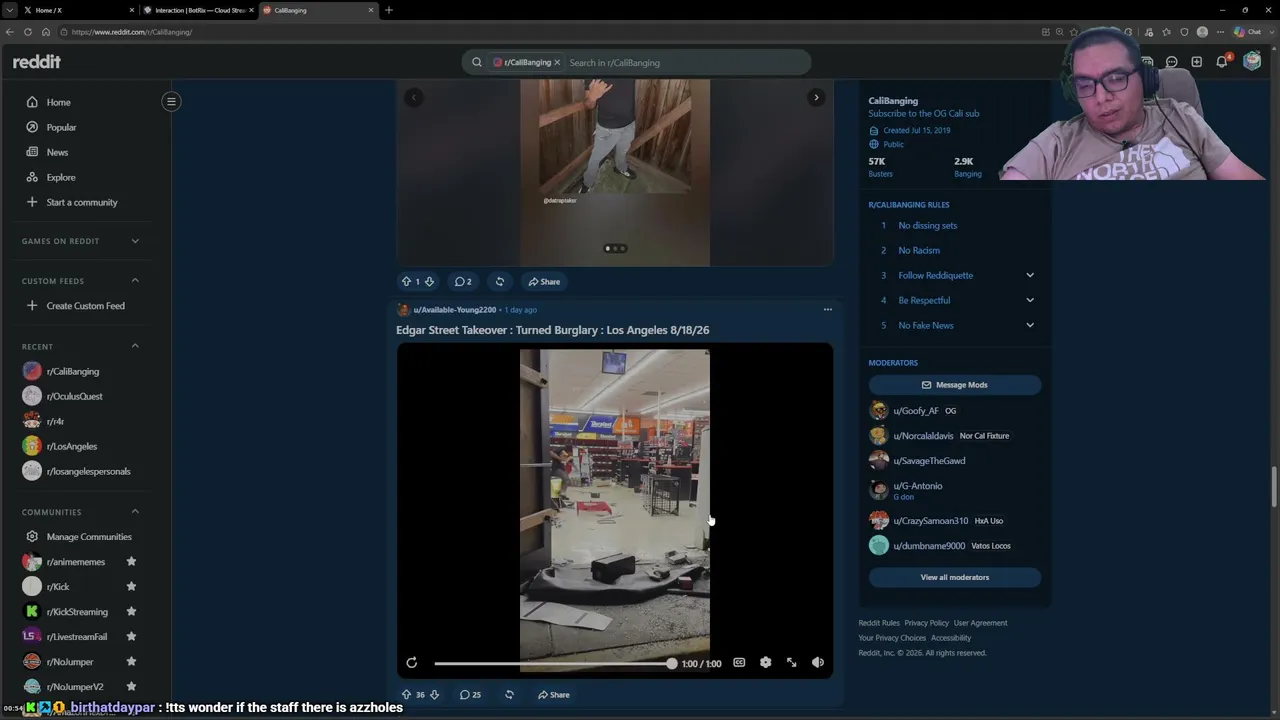Open the browser tab search dropdown
Image resolution: width=1280 pixels, height=720 pixels.
point(9,10)
